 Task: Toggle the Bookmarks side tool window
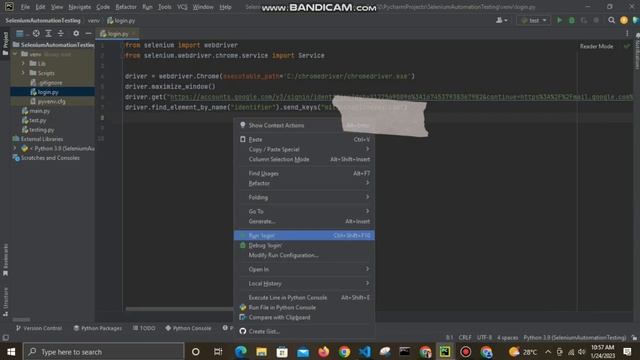[5, 260]
